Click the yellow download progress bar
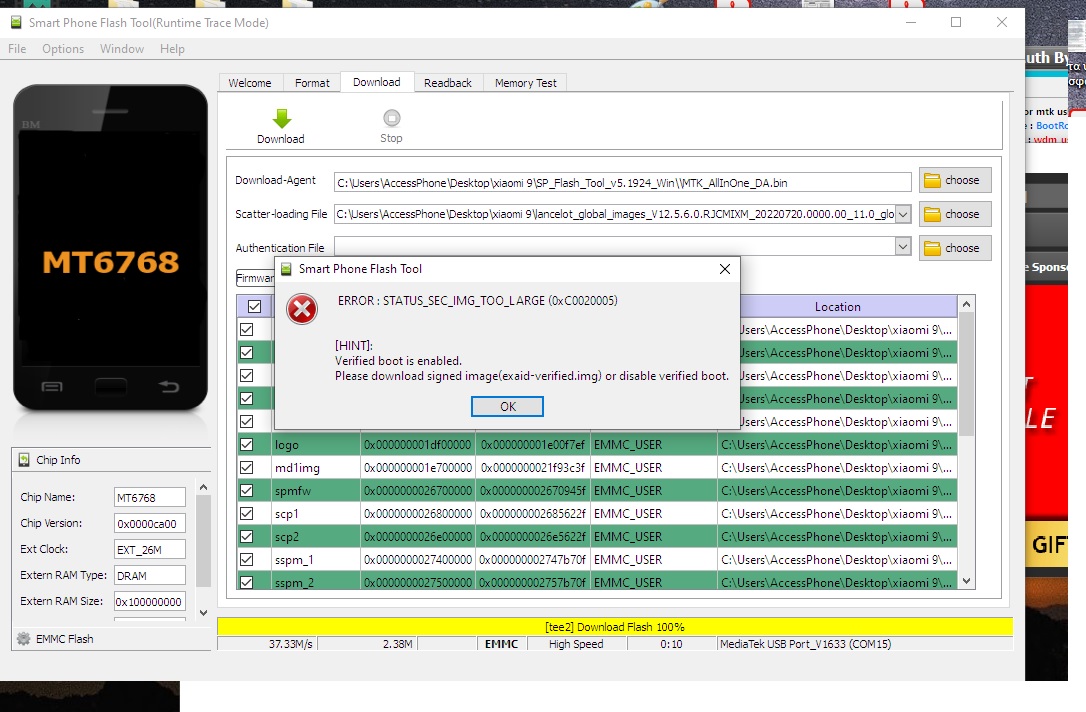Viewport: 1086px width, 712px height. [615, 627]
